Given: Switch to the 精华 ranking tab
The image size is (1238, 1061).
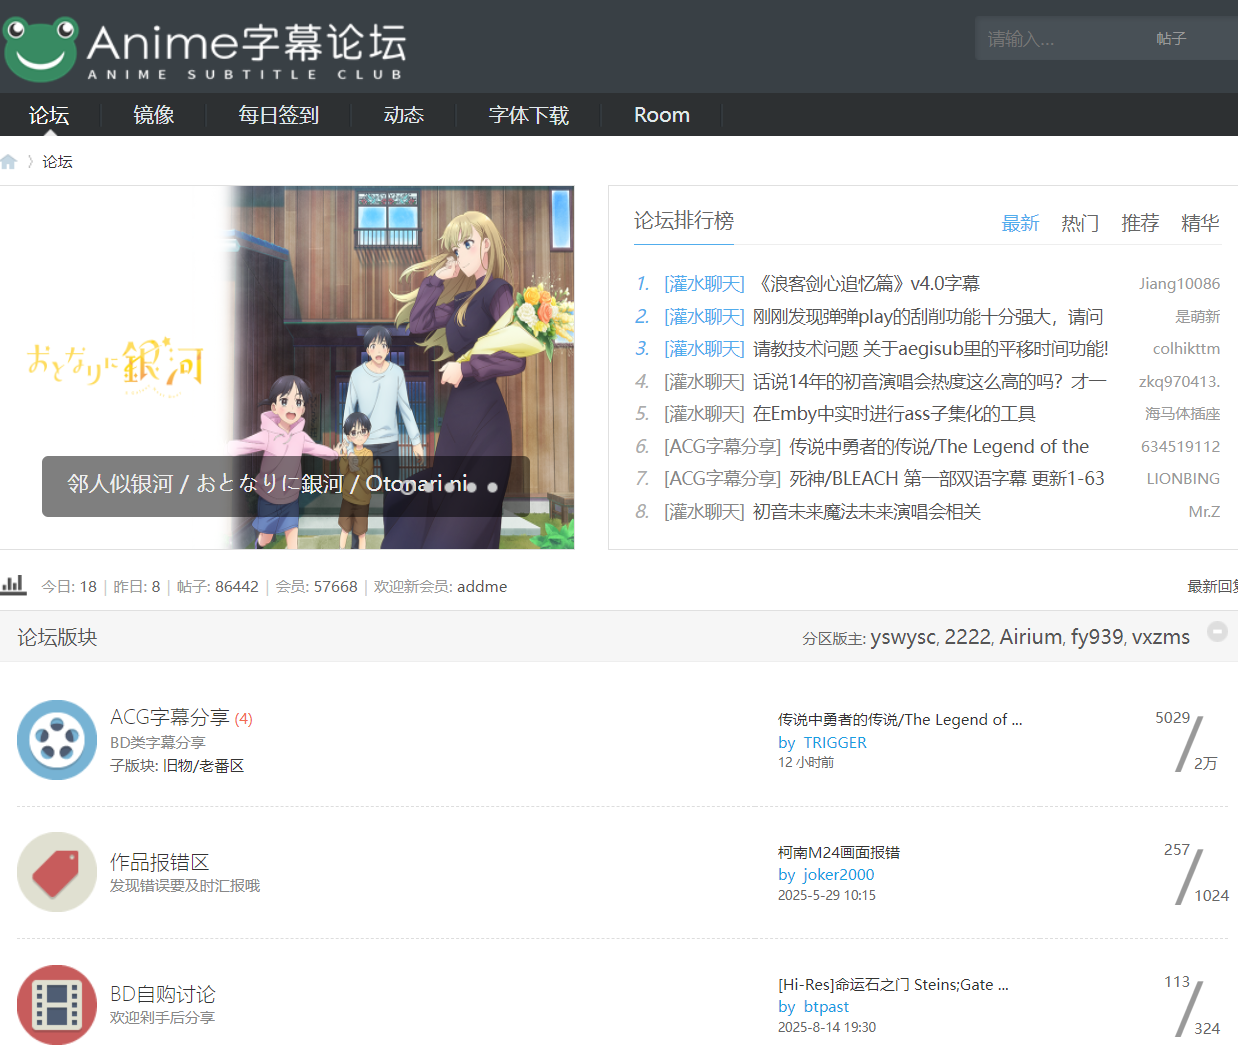Looking at the screenshot, I should tap(1199, 223).
